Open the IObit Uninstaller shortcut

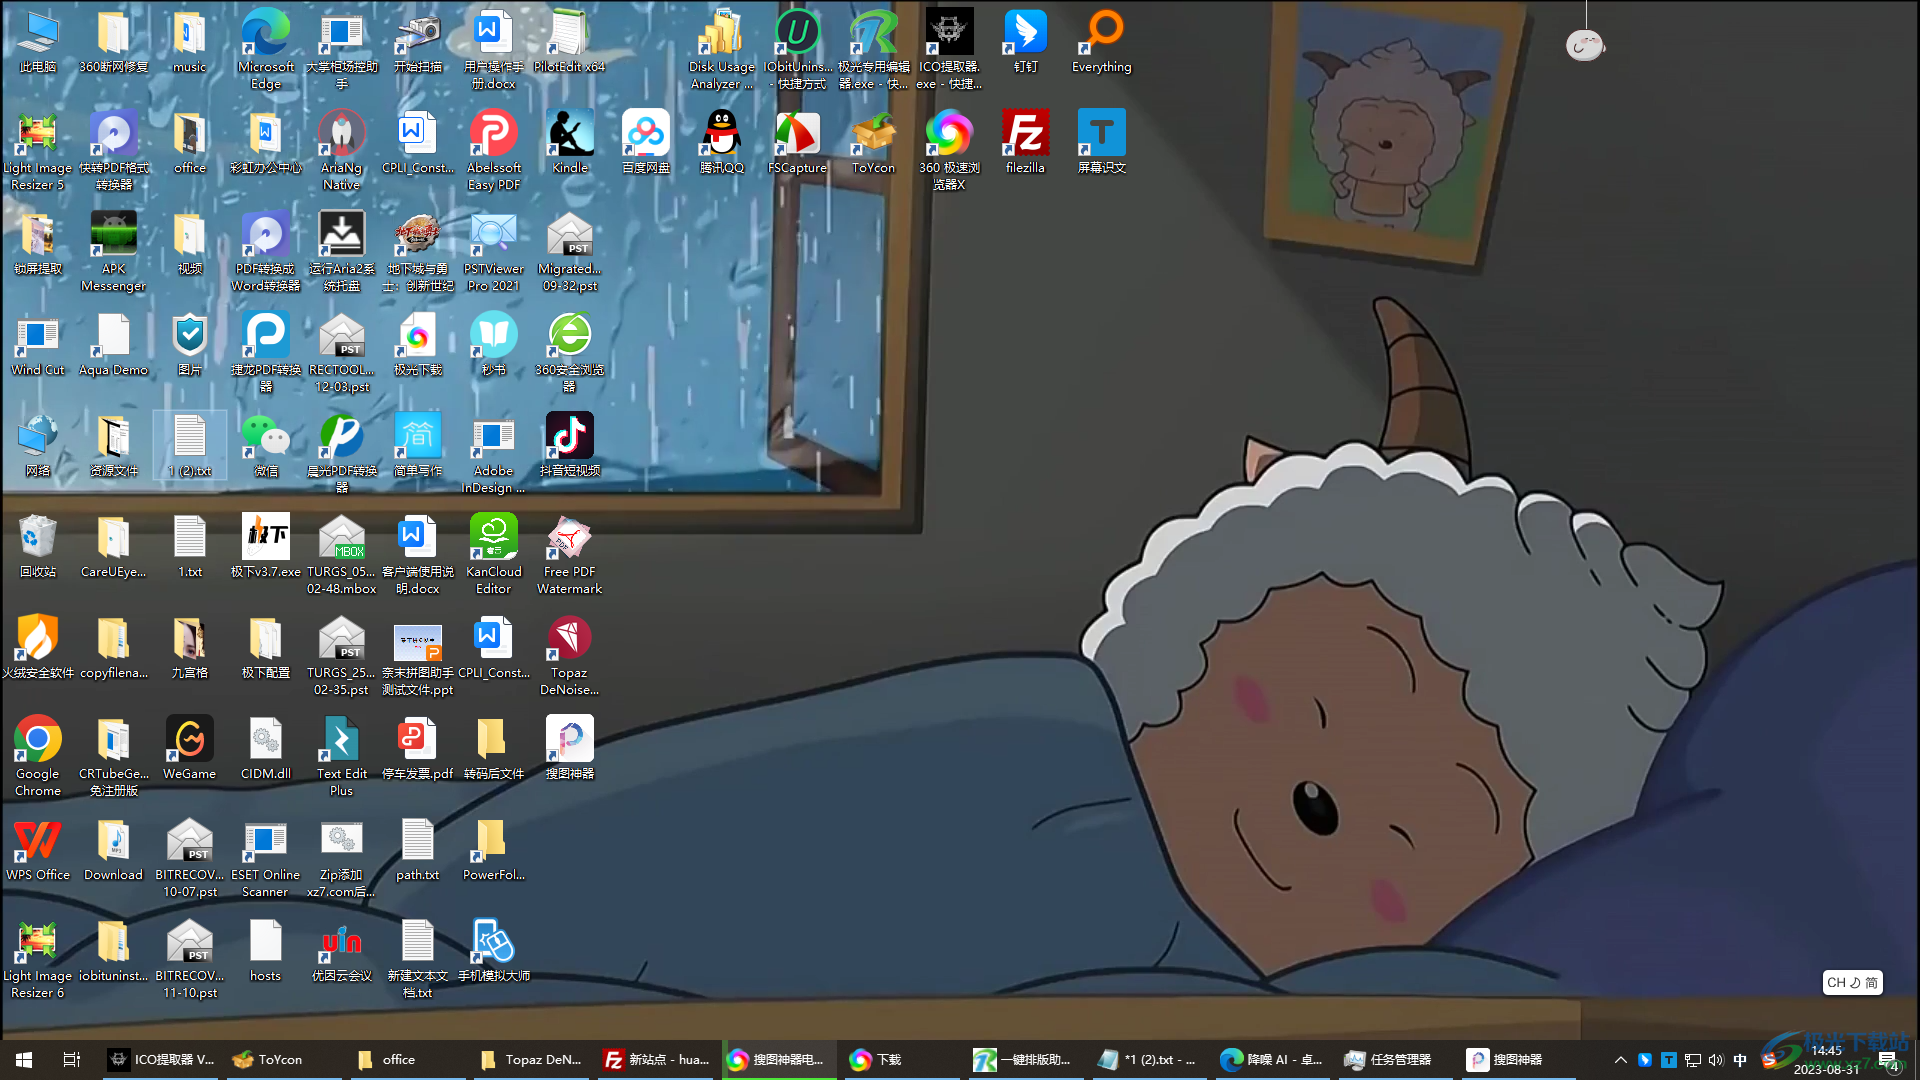pyautogui.click(x=797, y=48)
